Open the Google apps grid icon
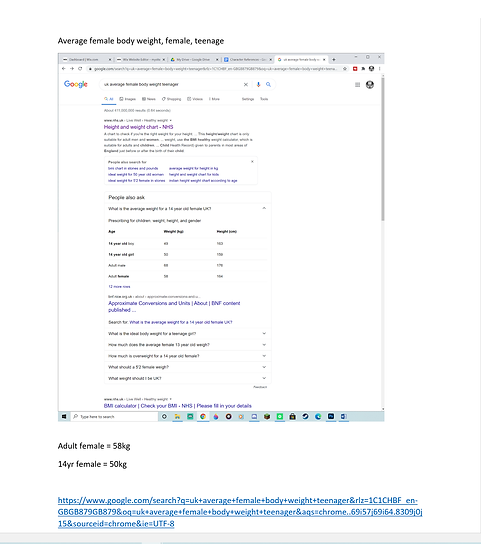481x544 pixels. (x=357, y=85)
